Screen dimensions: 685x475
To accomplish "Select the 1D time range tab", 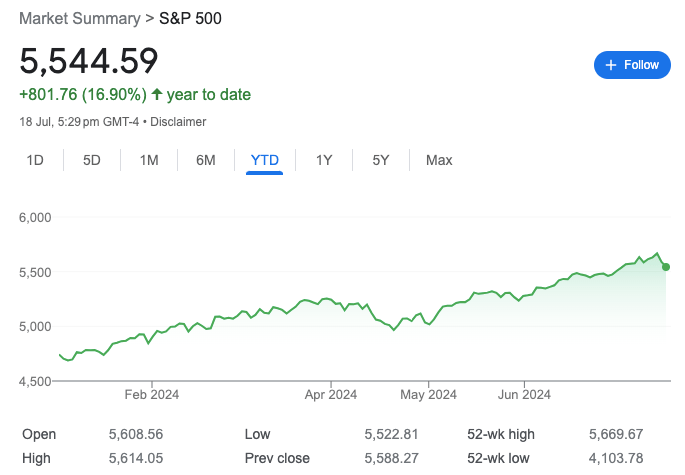I will (34, 160).
